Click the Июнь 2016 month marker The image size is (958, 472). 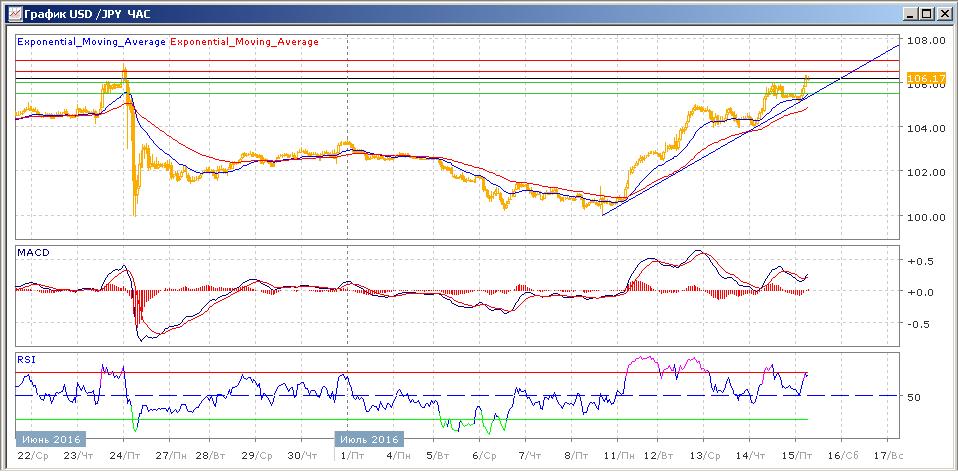[50, 438]
